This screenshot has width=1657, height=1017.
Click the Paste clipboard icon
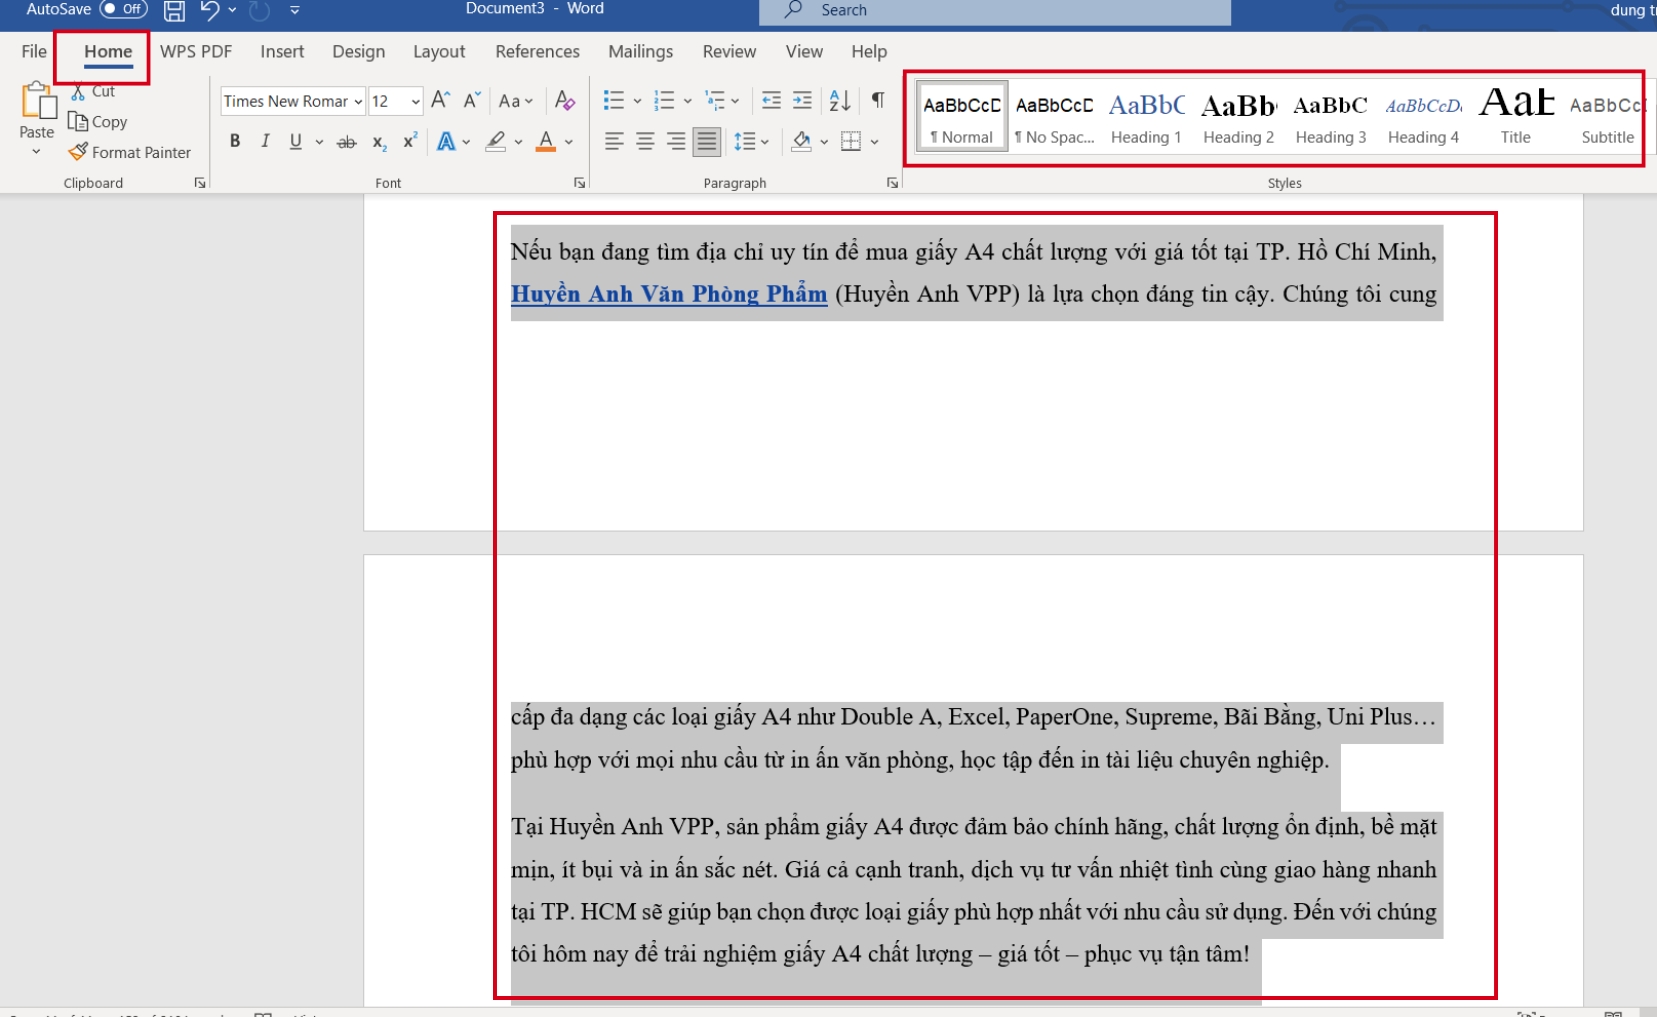tap(37, 101)
